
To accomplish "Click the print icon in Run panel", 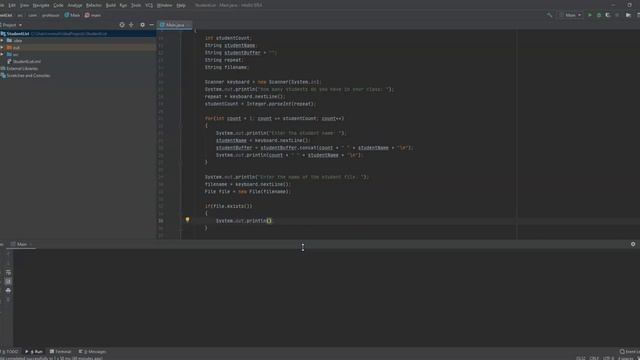I will (x=8, y=290).
